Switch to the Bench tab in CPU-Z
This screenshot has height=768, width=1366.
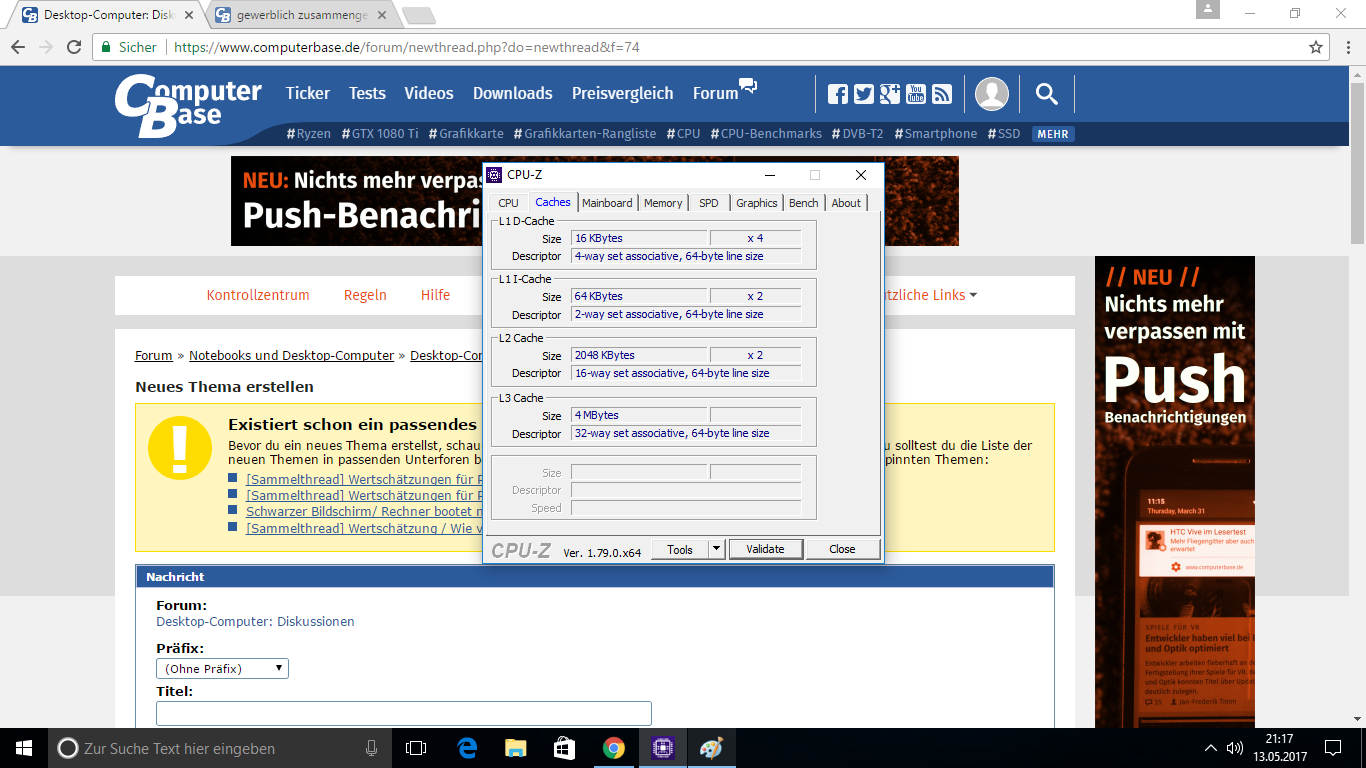pyautogui.click(x=804, y=203)
